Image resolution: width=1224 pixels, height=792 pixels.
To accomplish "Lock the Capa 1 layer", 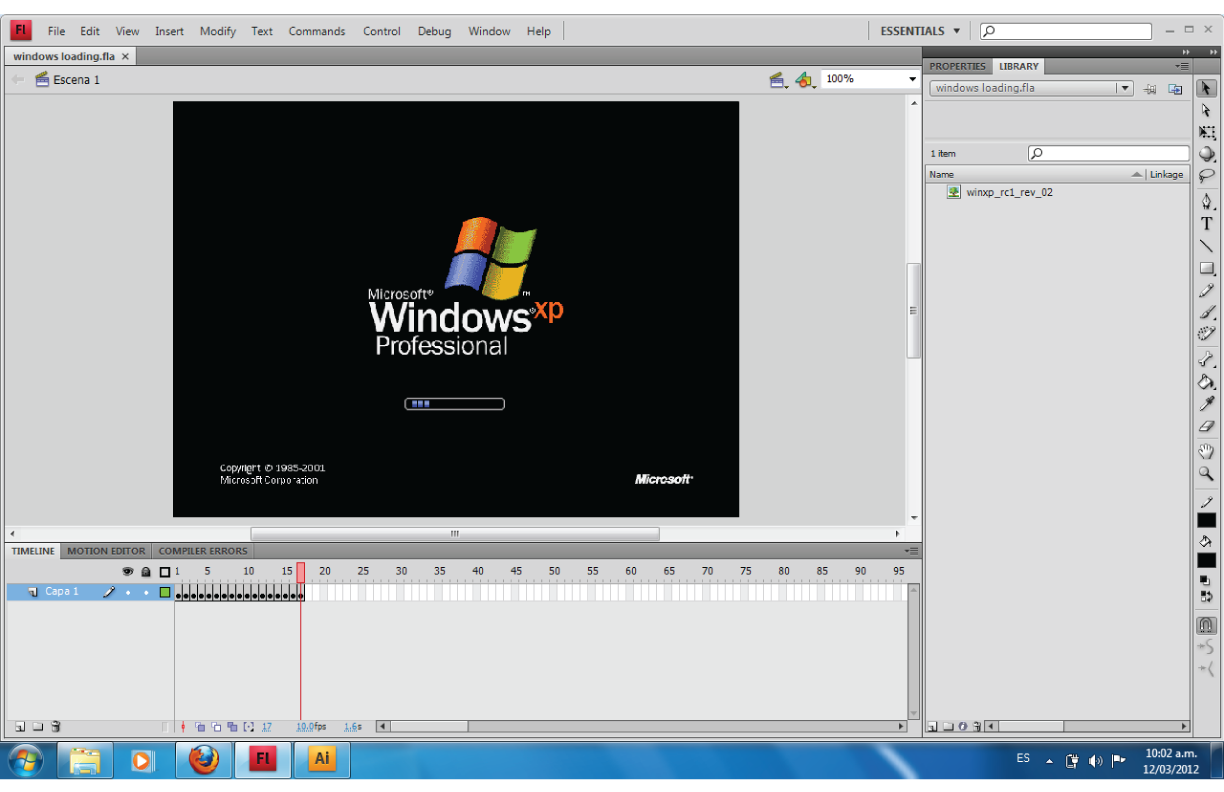I will pos(147,593).
